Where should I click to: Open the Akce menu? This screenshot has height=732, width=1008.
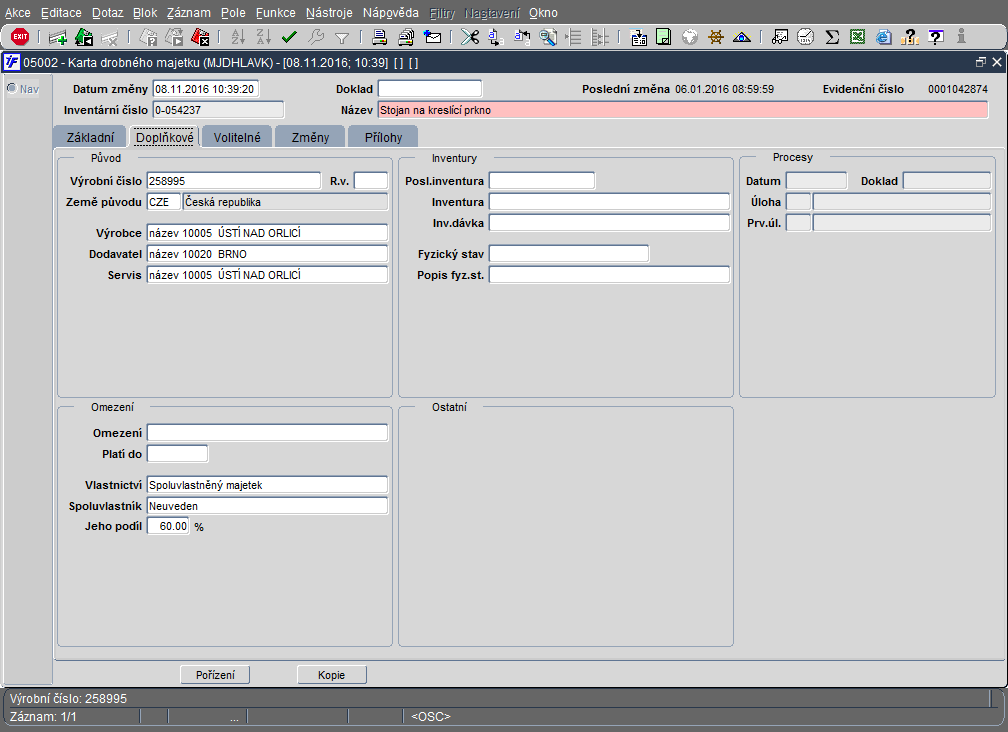(18, 13)
